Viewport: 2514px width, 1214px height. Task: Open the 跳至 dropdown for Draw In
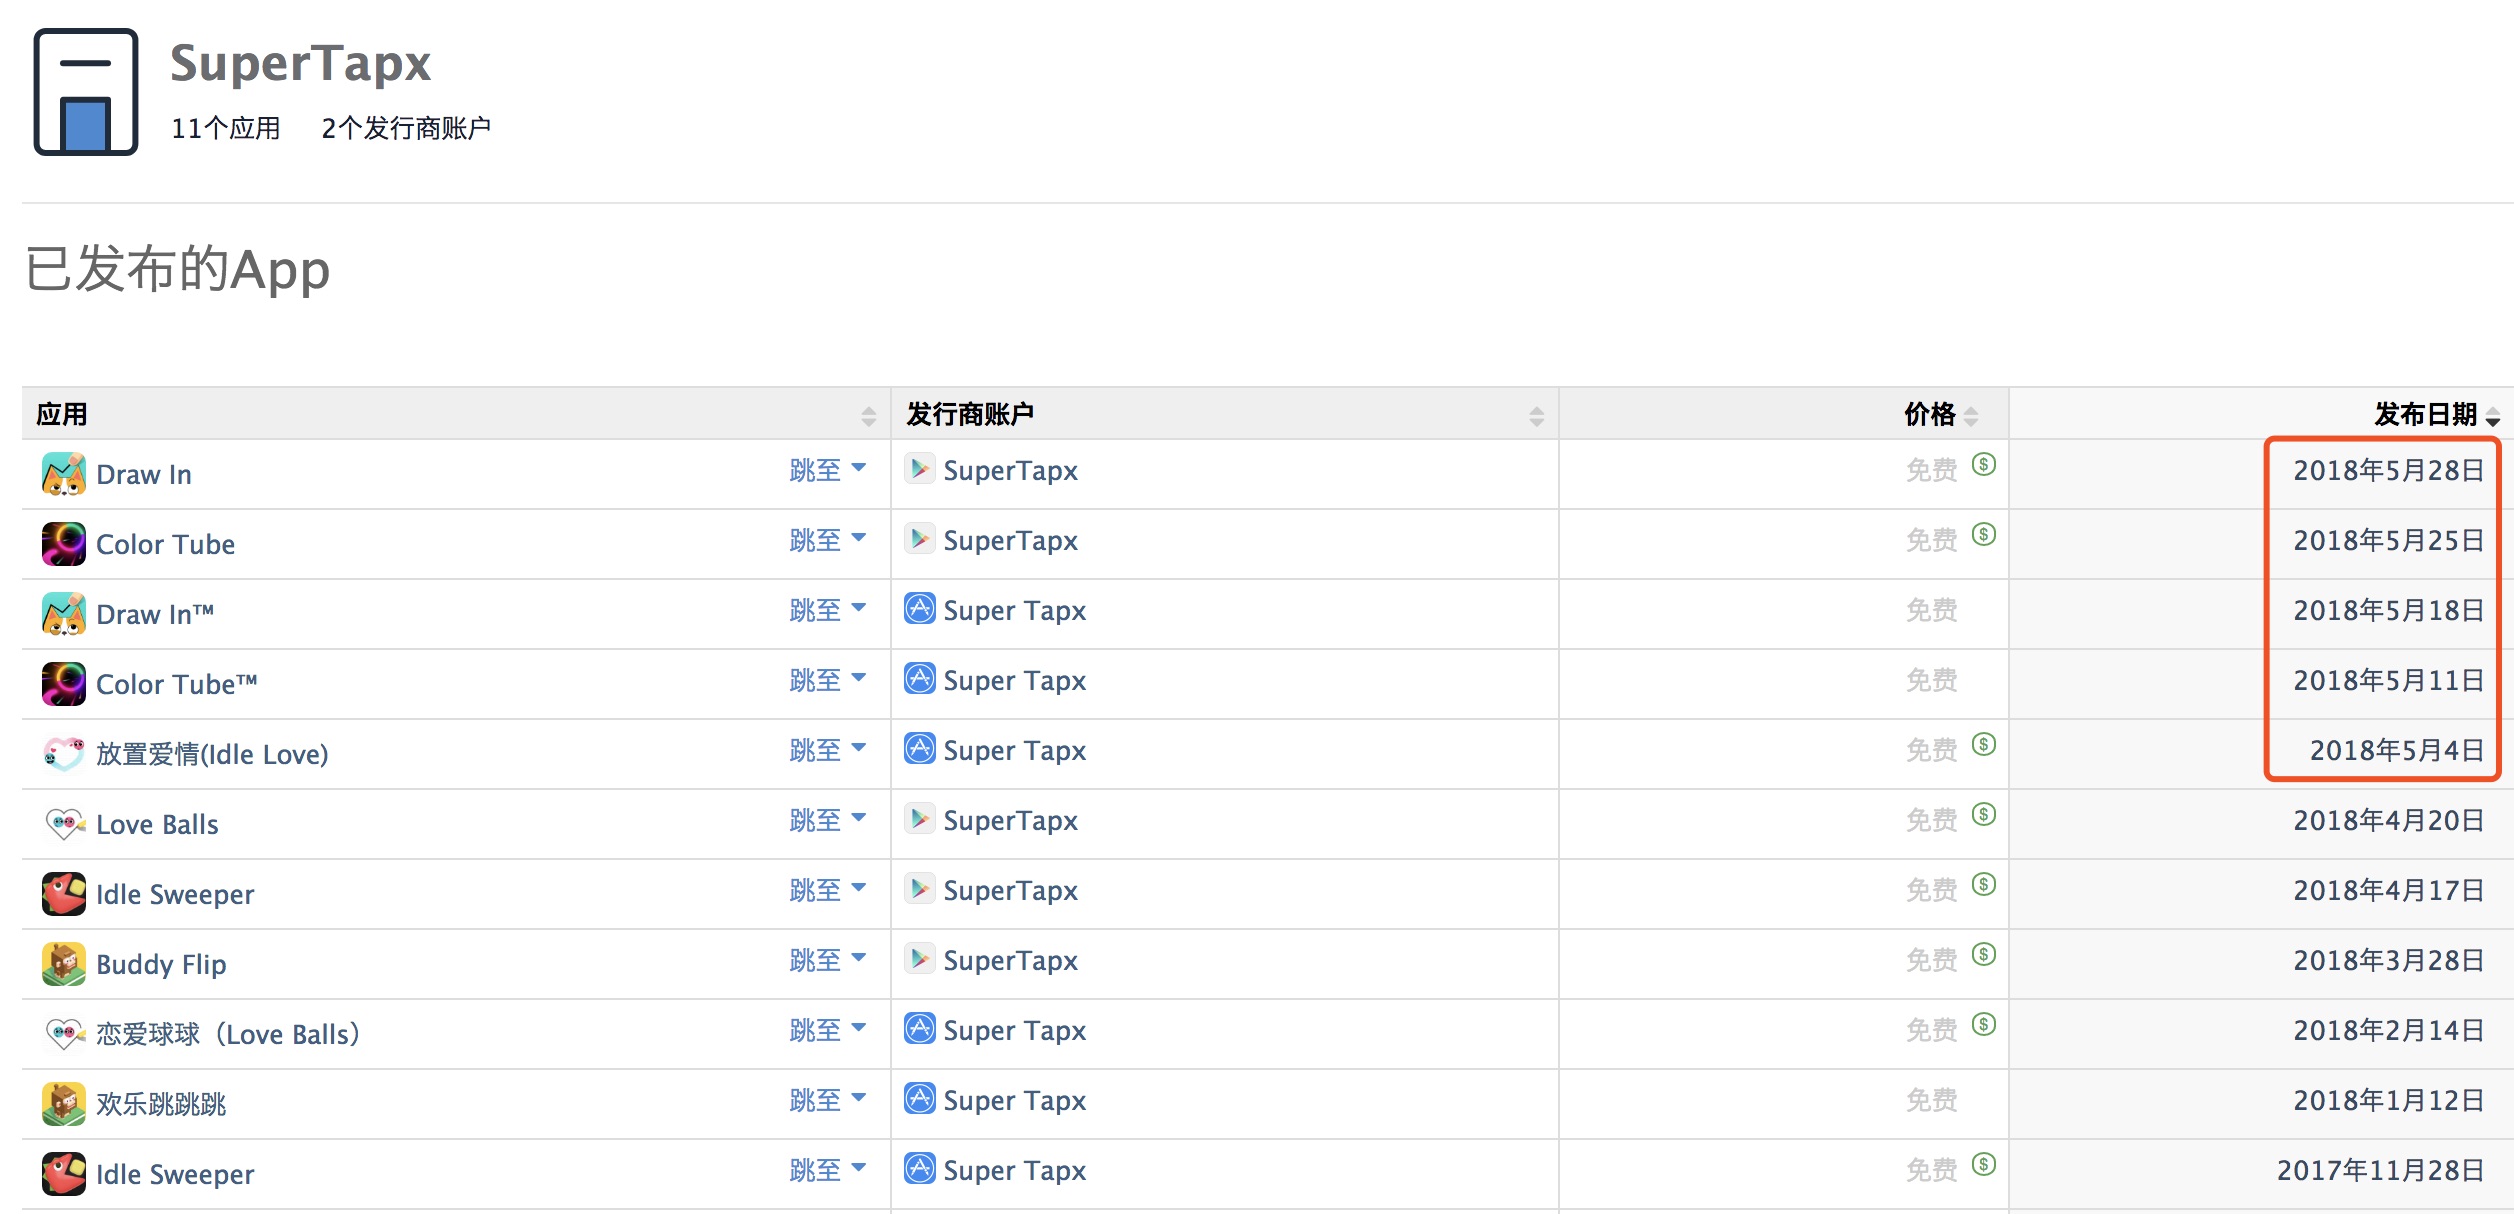pyautogui.click(x=828, y=470)
